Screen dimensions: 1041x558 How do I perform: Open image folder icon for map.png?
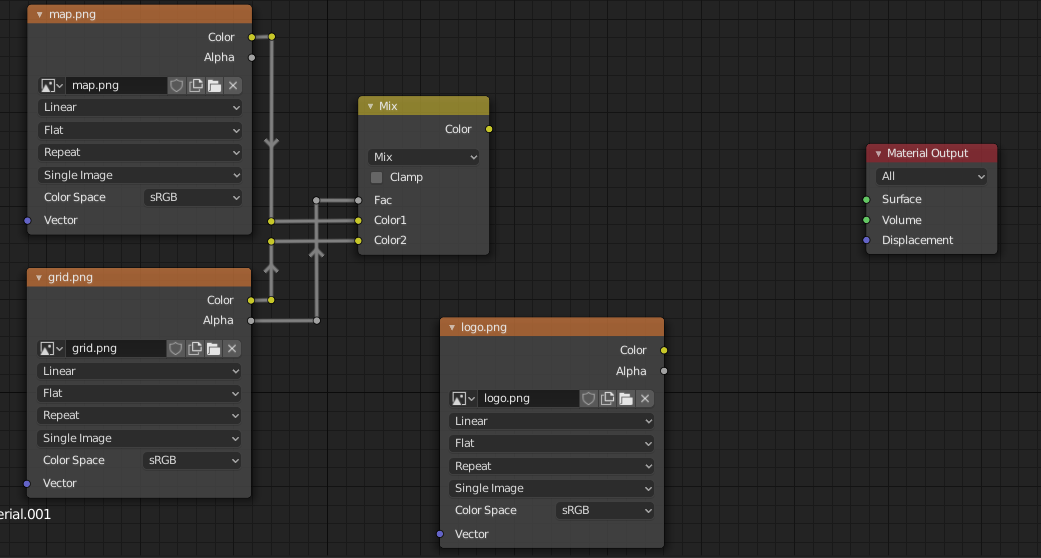coord(214,86)
